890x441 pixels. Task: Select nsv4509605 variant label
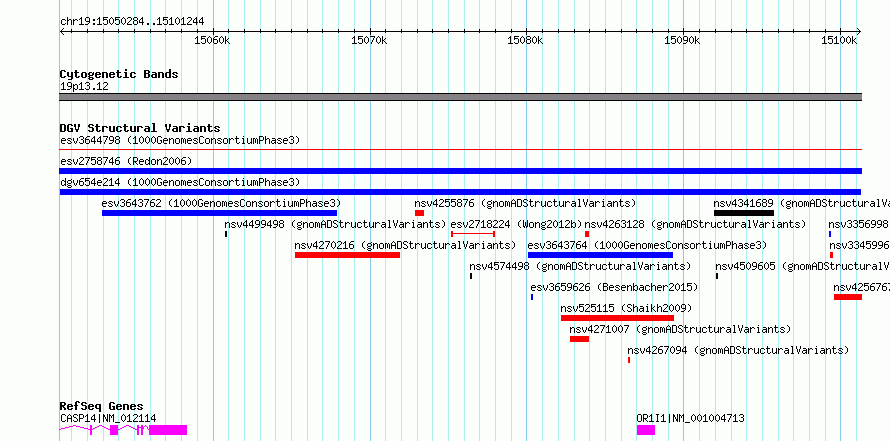[x=803, y=266]
